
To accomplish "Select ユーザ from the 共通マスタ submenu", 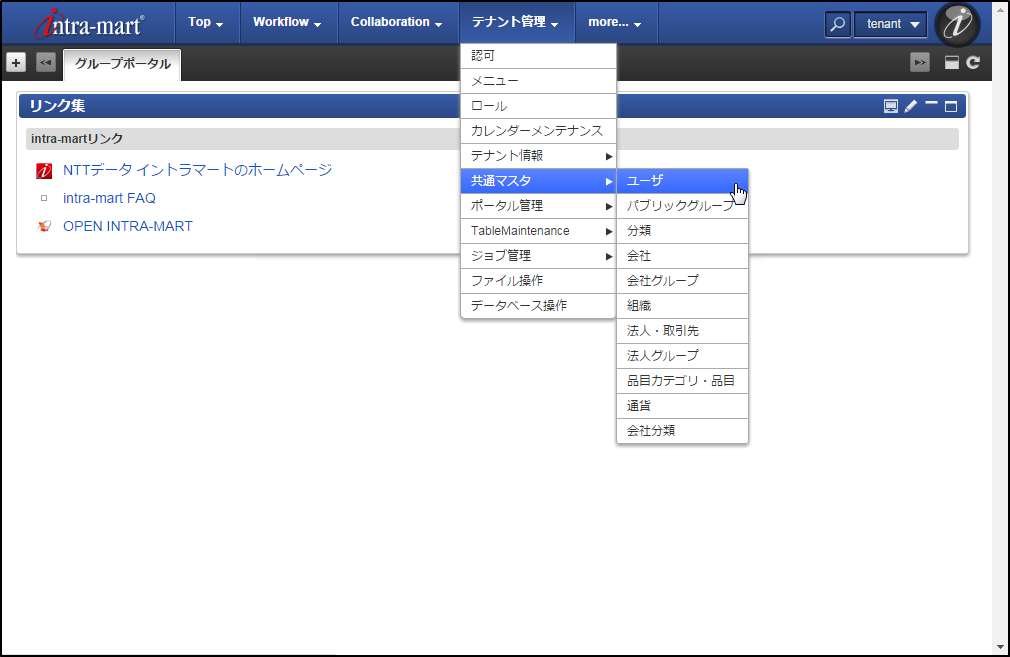I will coord(682,181).
